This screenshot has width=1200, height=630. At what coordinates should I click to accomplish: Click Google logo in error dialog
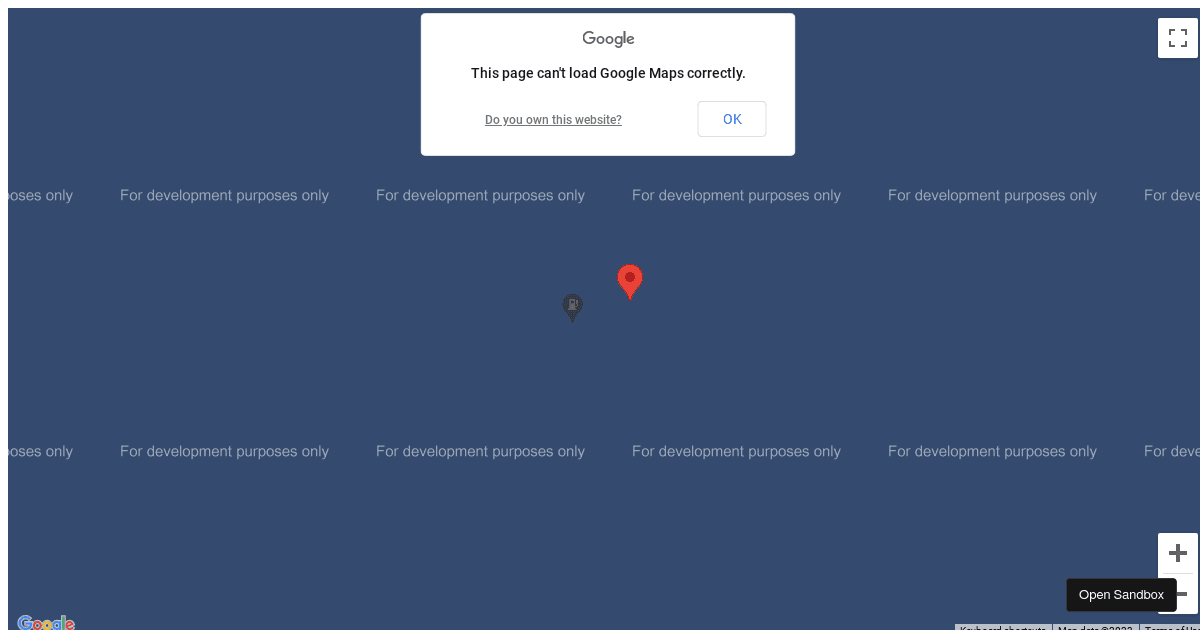pos(608,39)
